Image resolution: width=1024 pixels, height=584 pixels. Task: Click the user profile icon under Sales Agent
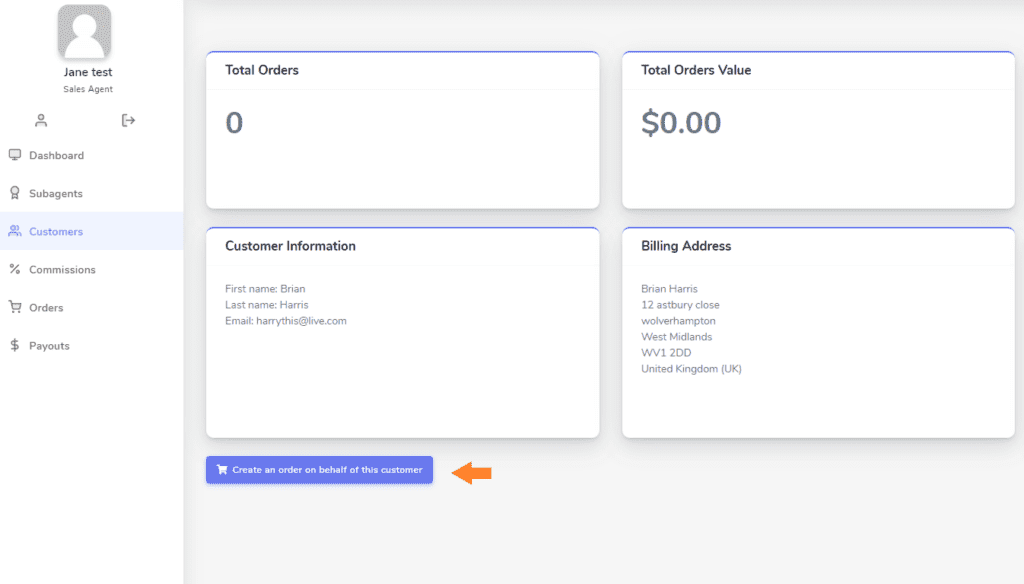[41, 120]
